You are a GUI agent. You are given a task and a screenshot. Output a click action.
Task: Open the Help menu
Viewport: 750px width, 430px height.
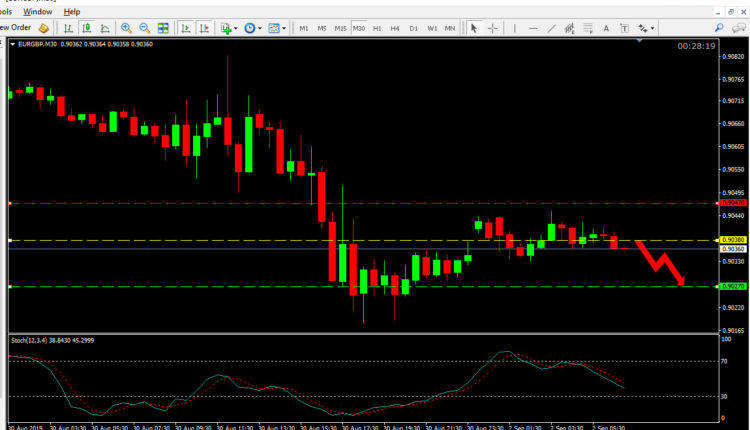point(72,11)
